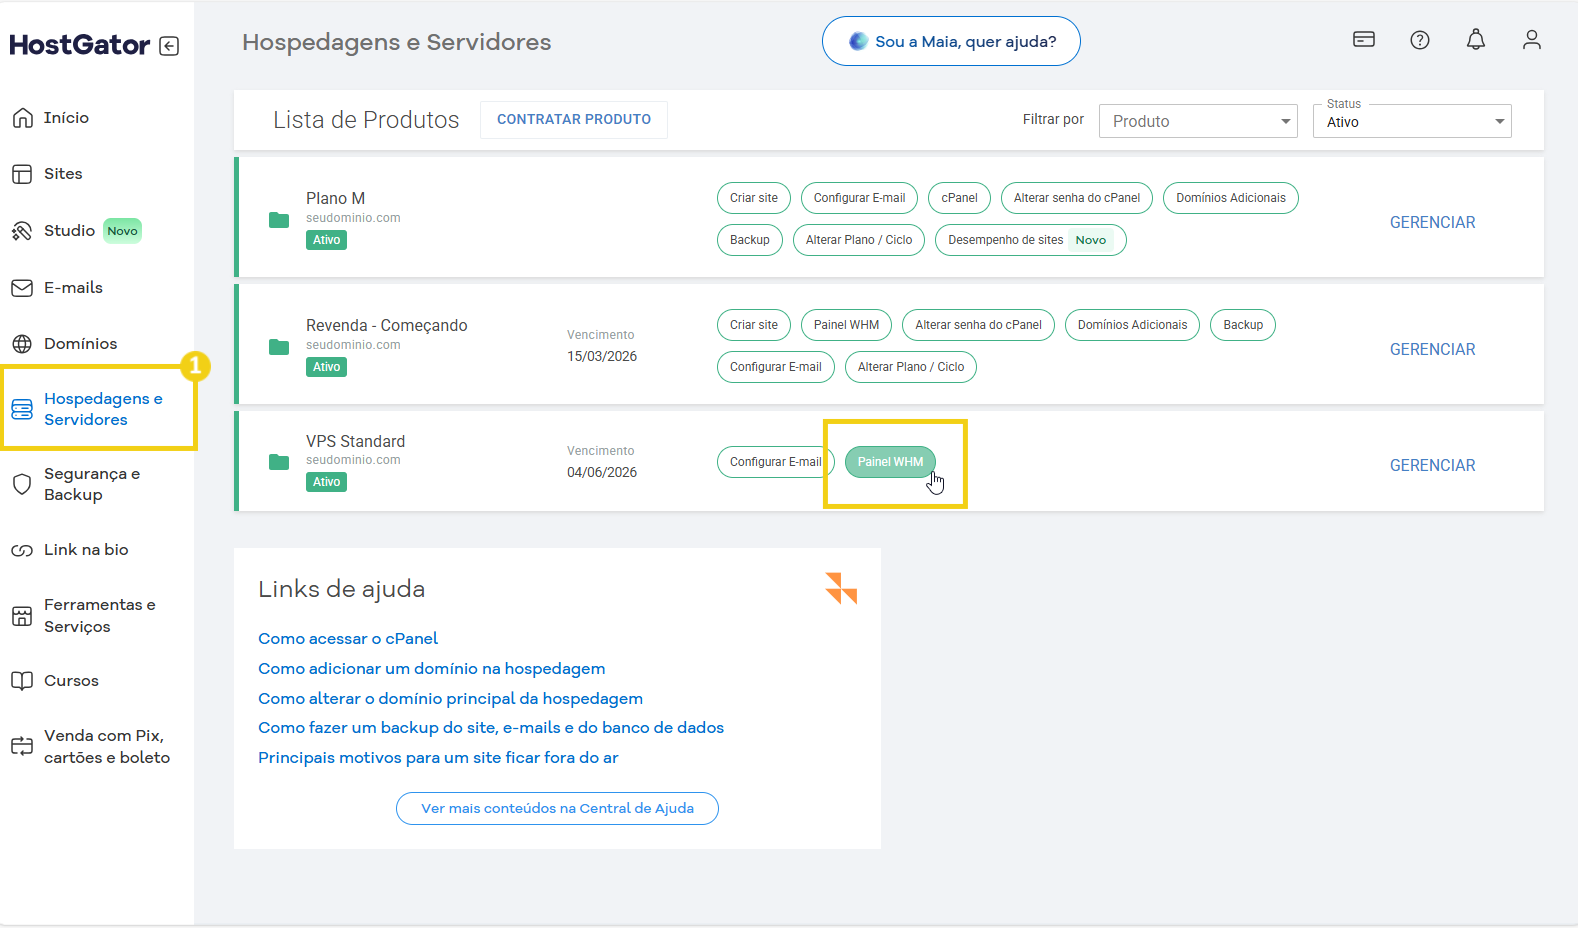
Task: Open Como acessar o cPanel link
Action: click(x=348, y=638)
